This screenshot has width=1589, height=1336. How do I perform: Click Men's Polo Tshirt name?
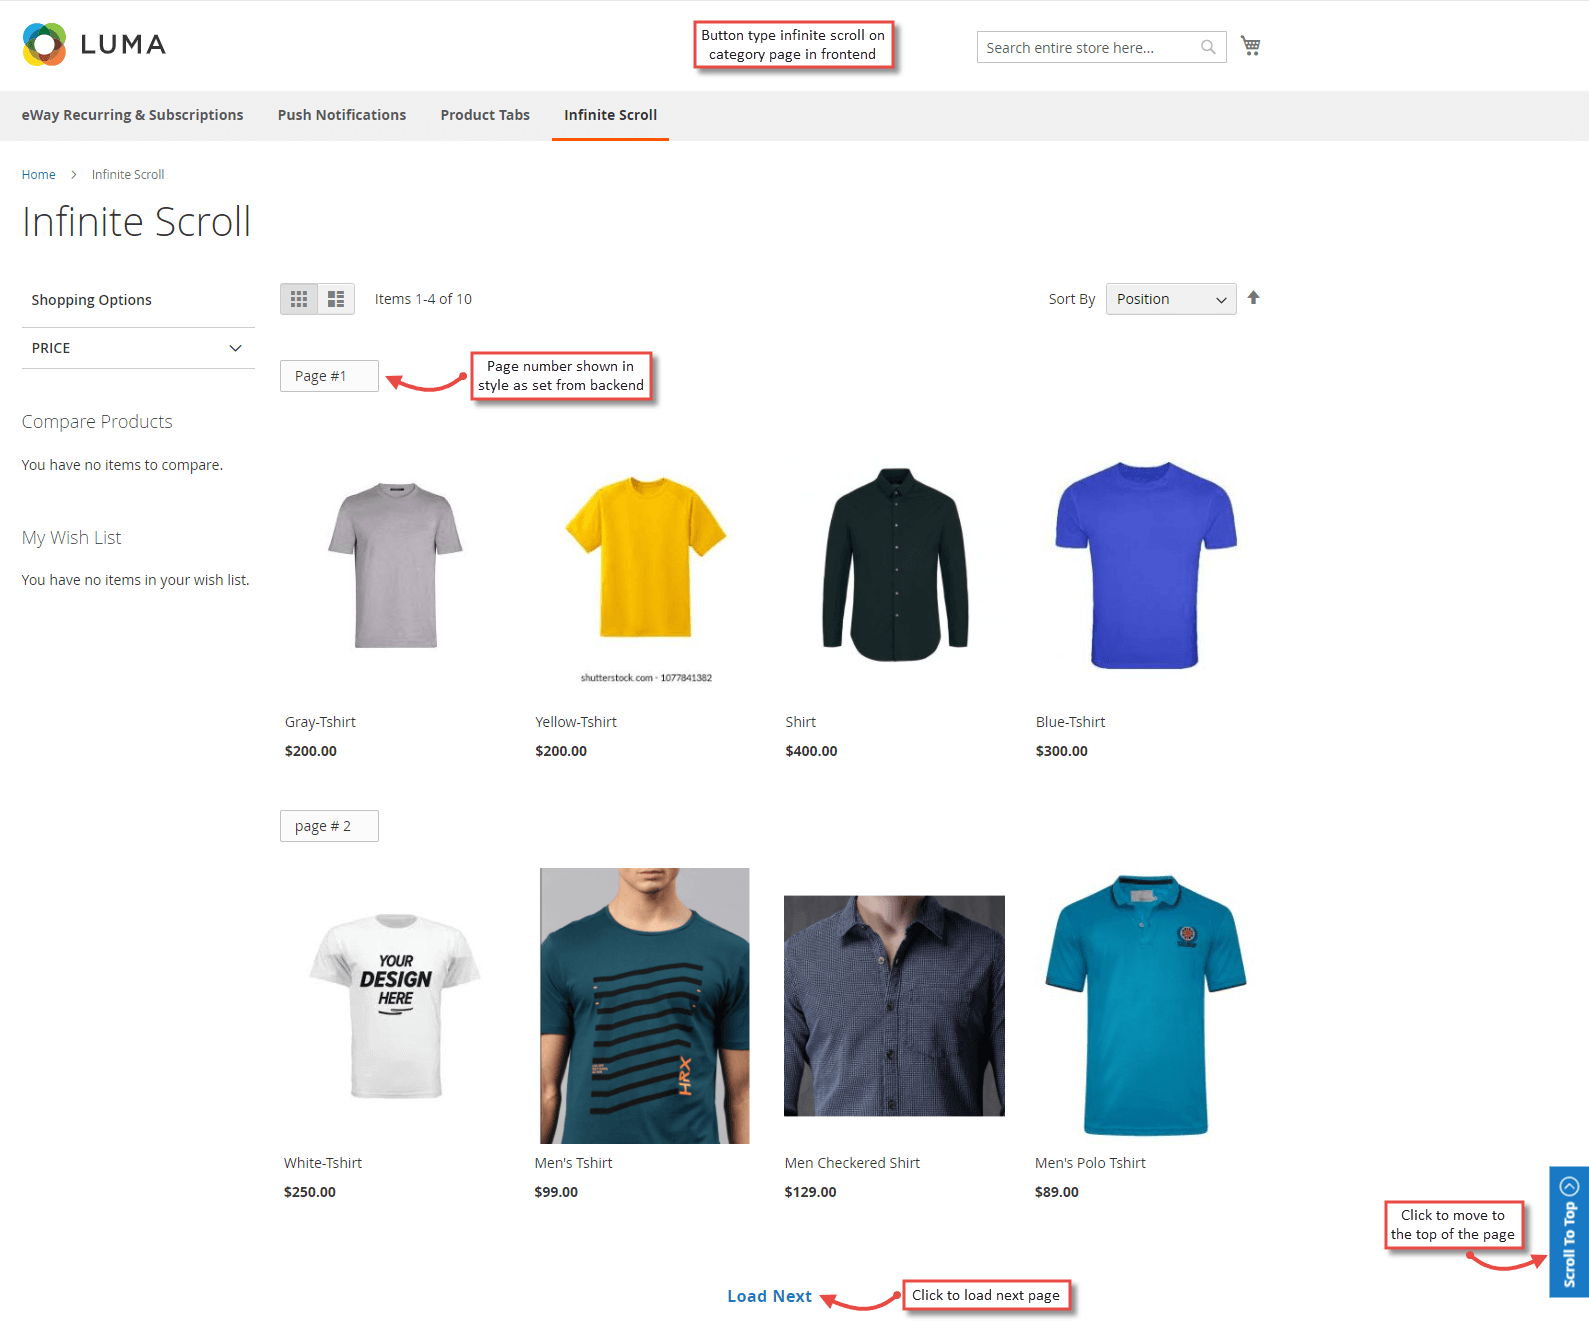(x=1091, y=1163)
